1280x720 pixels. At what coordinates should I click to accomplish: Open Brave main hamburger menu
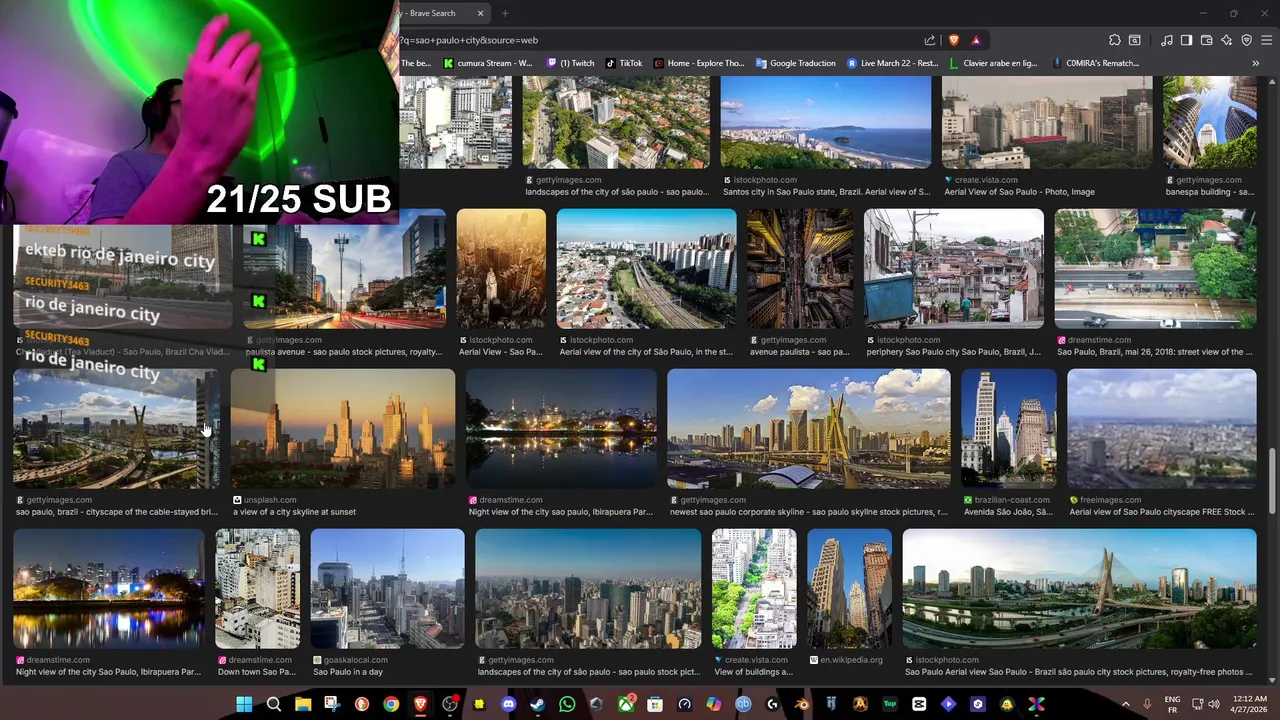click(x=1266, y=40)
